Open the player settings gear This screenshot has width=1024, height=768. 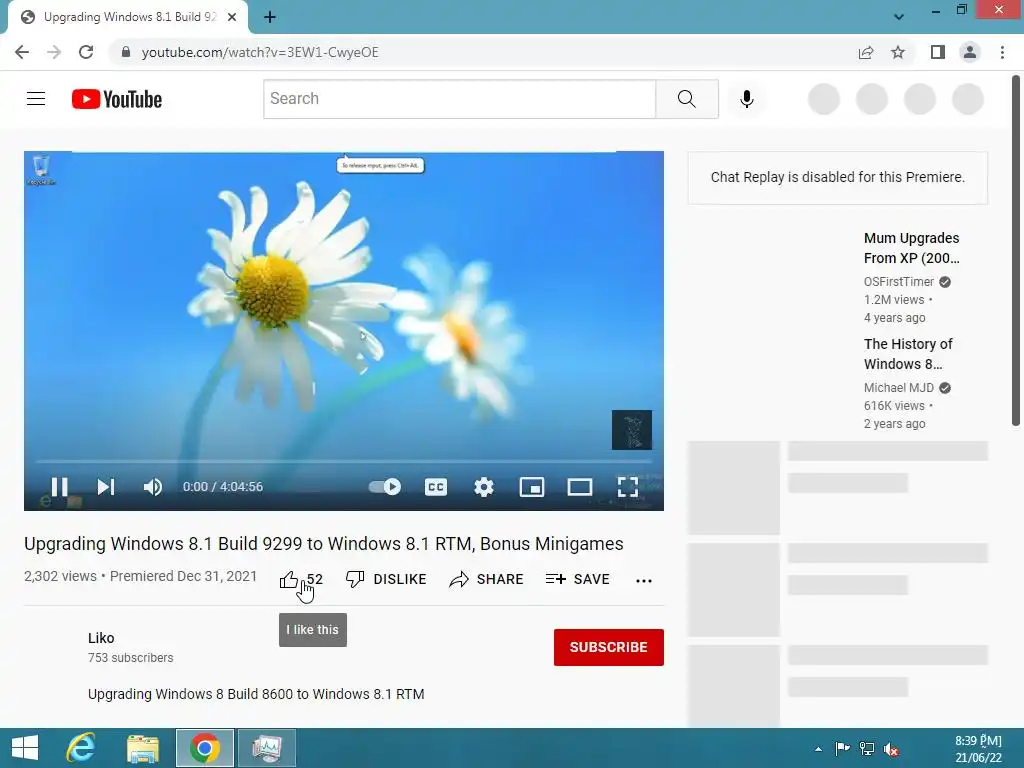484,487
